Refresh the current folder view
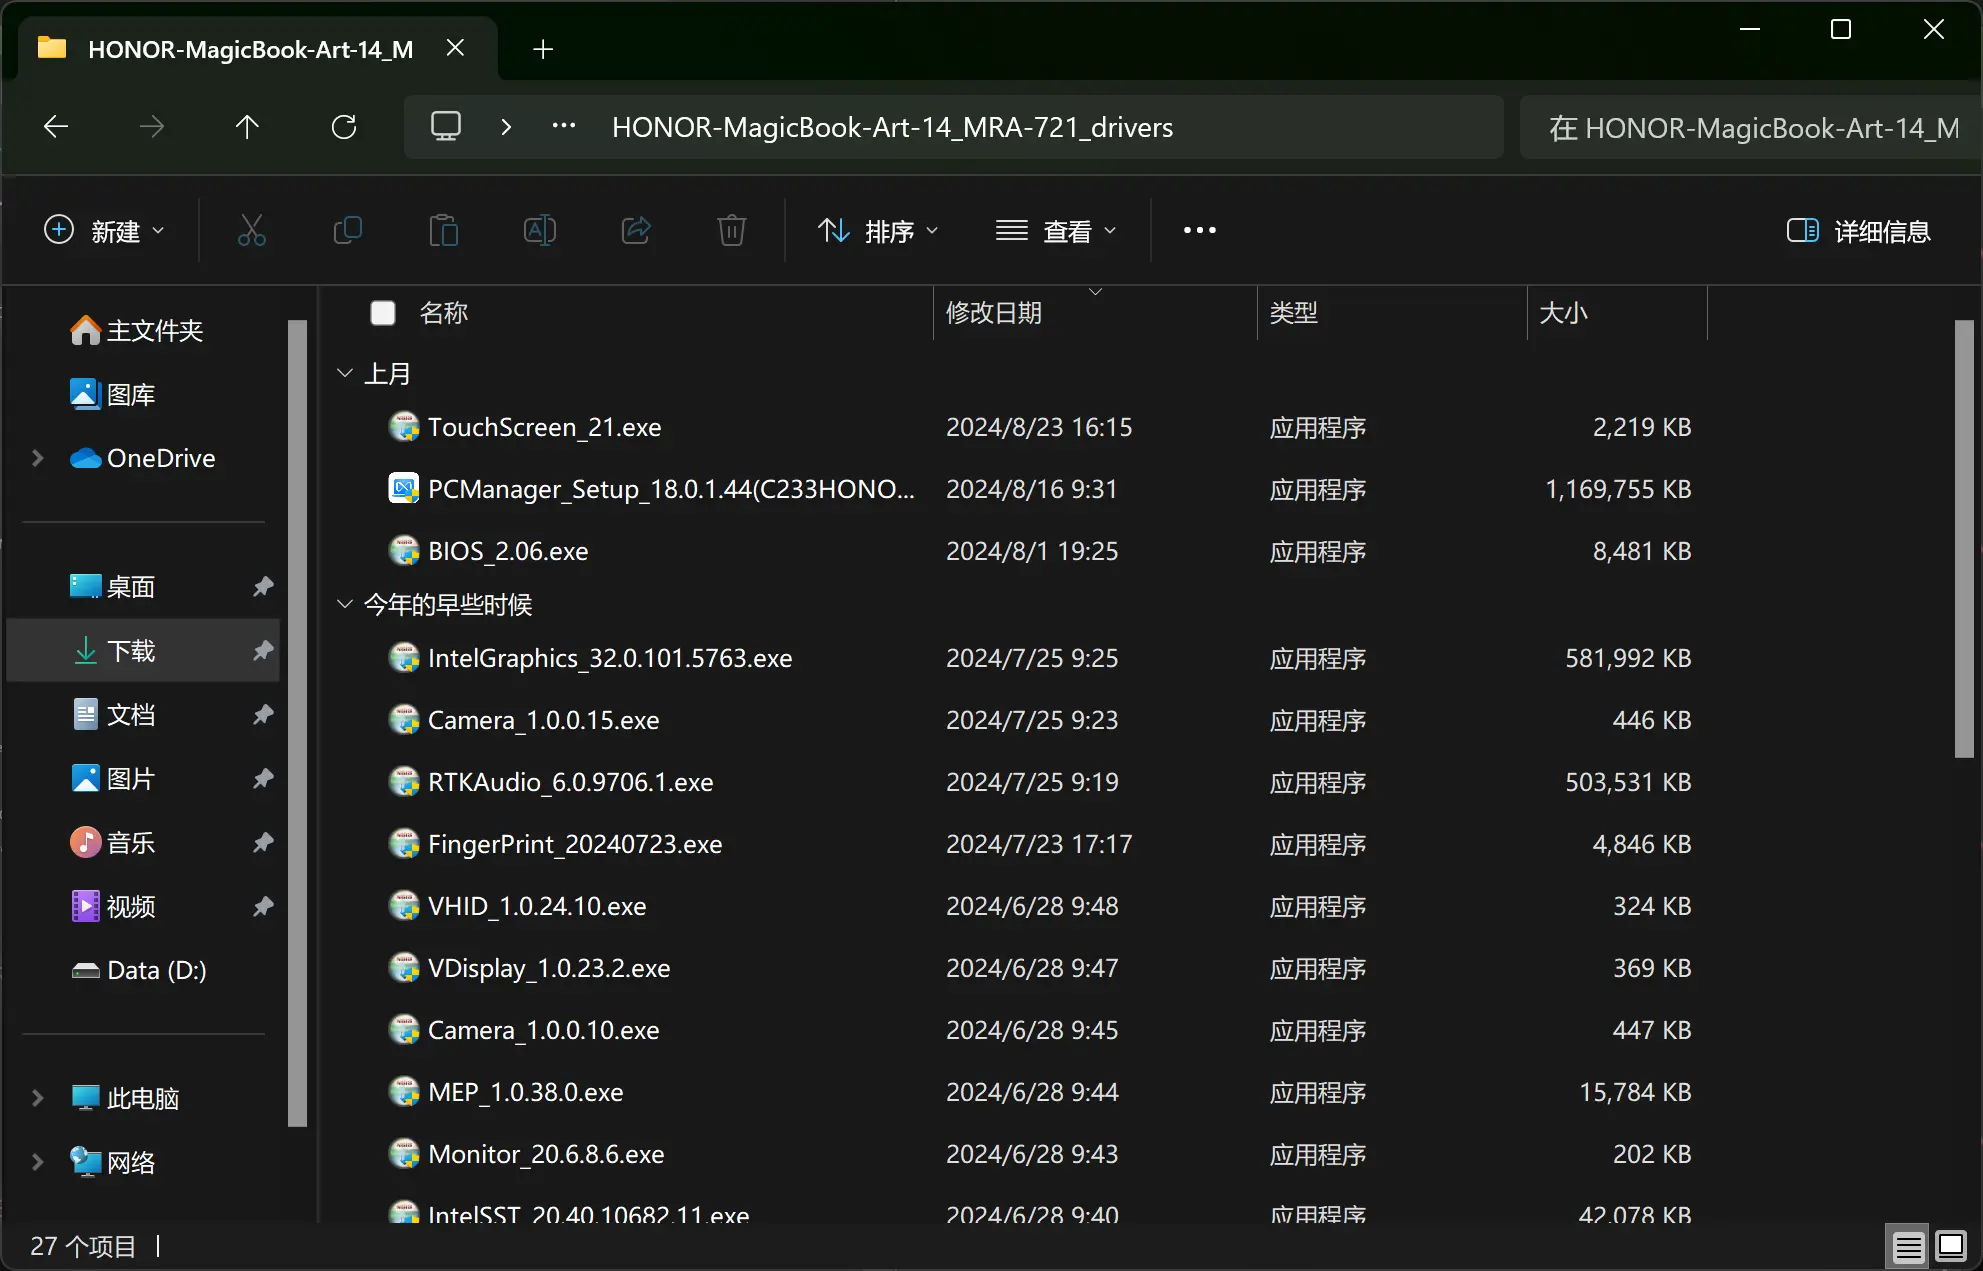 [x=344, y=127]
